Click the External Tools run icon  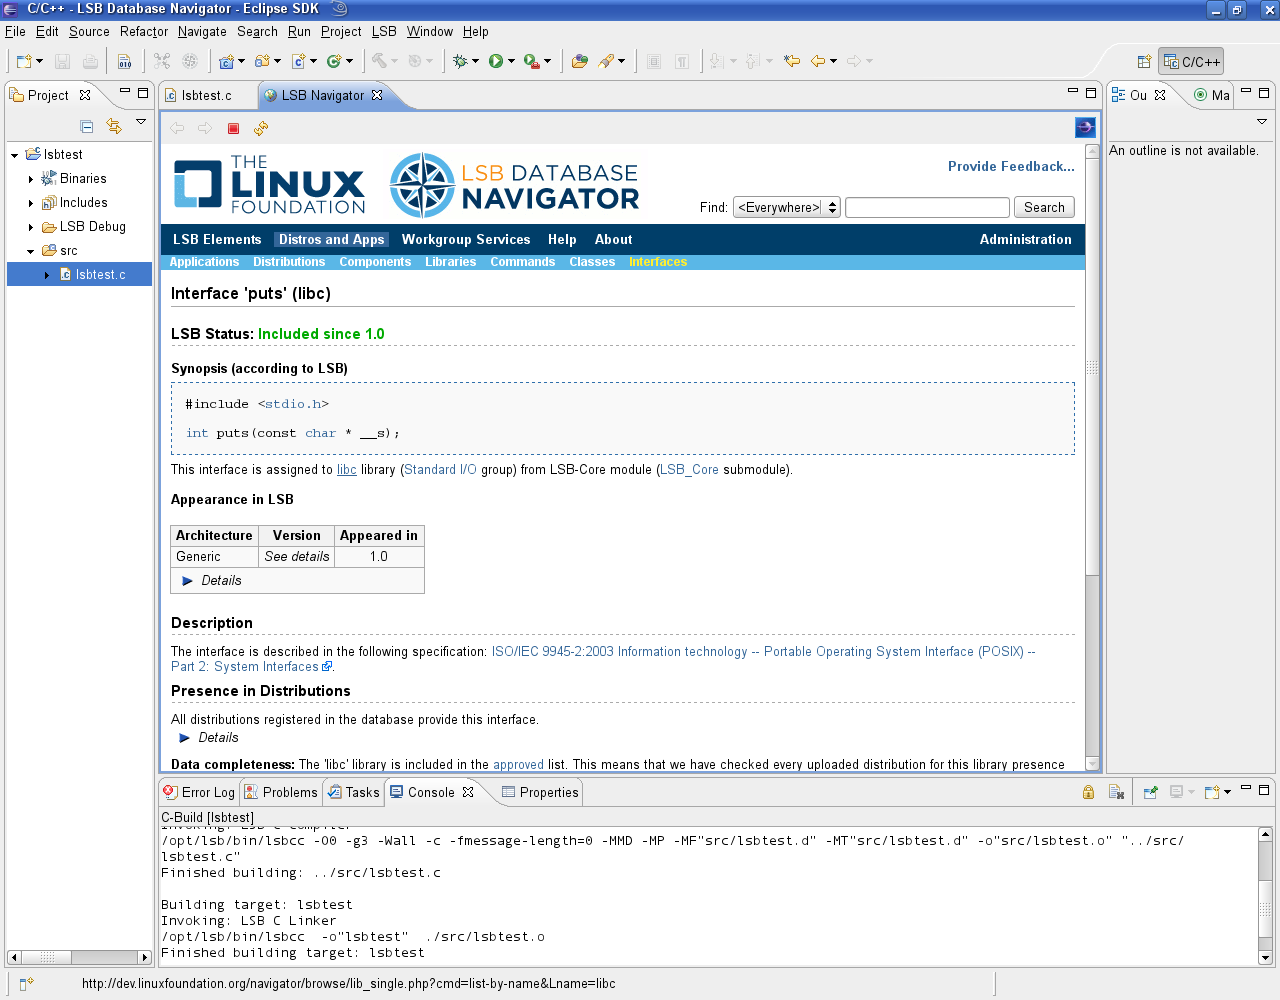532,61
